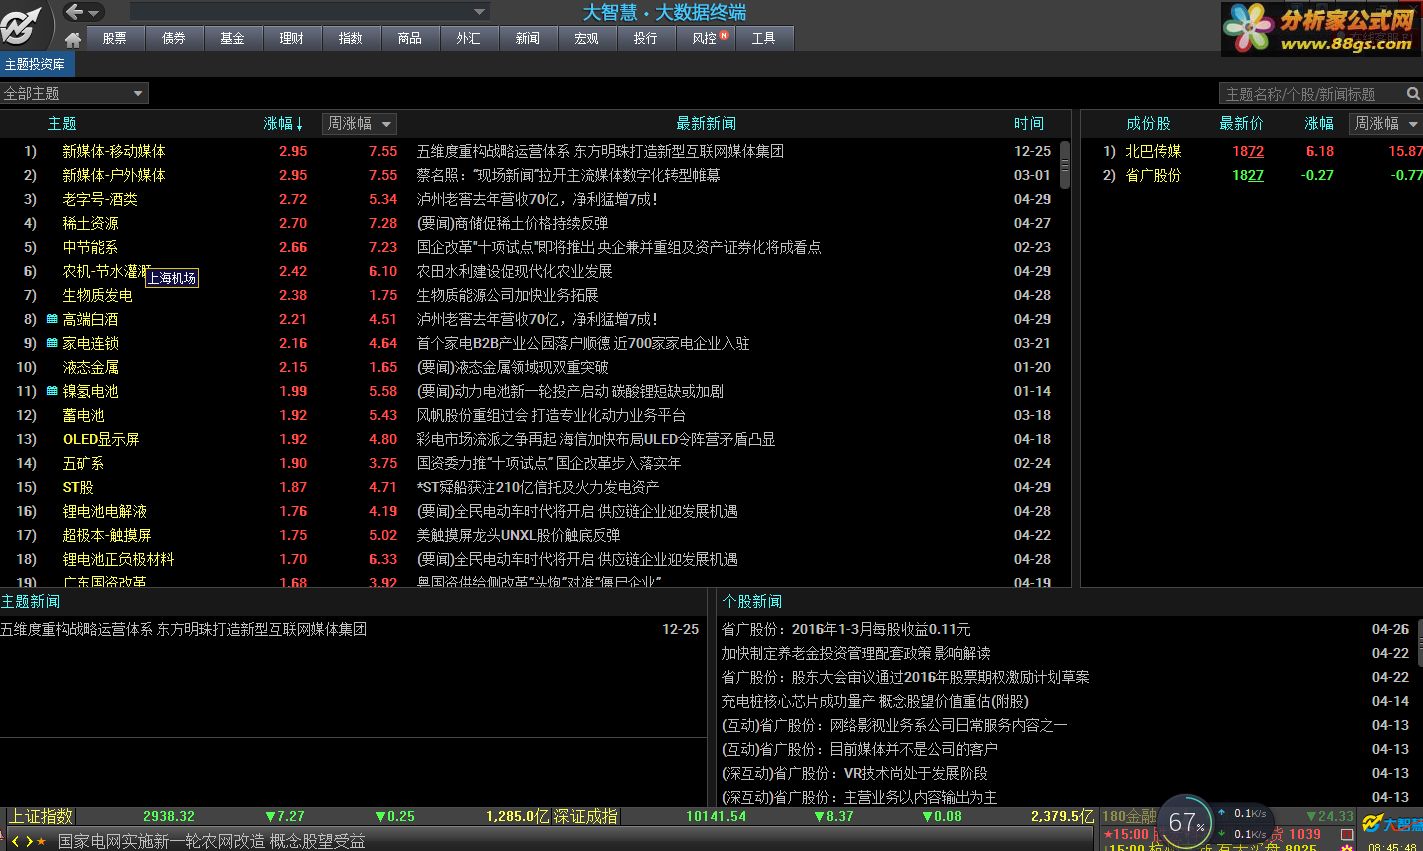Select the 超极本-触摸屏 theme
1423x851 pixels.
pos(107,535)
